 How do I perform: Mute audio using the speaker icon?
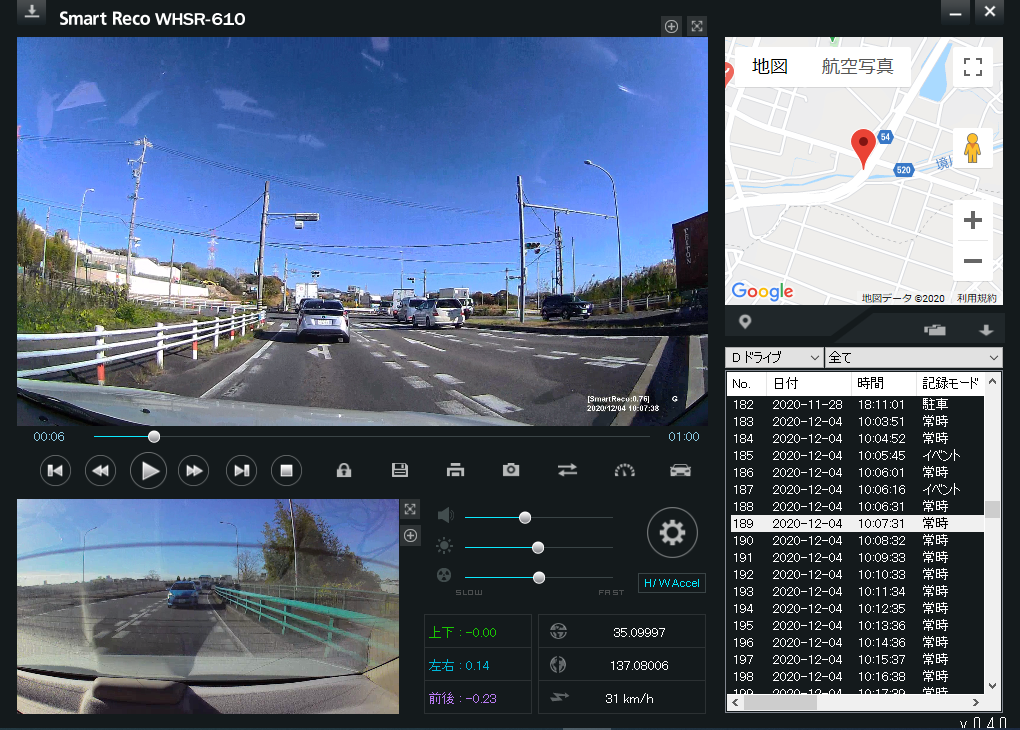coord(445,516)
